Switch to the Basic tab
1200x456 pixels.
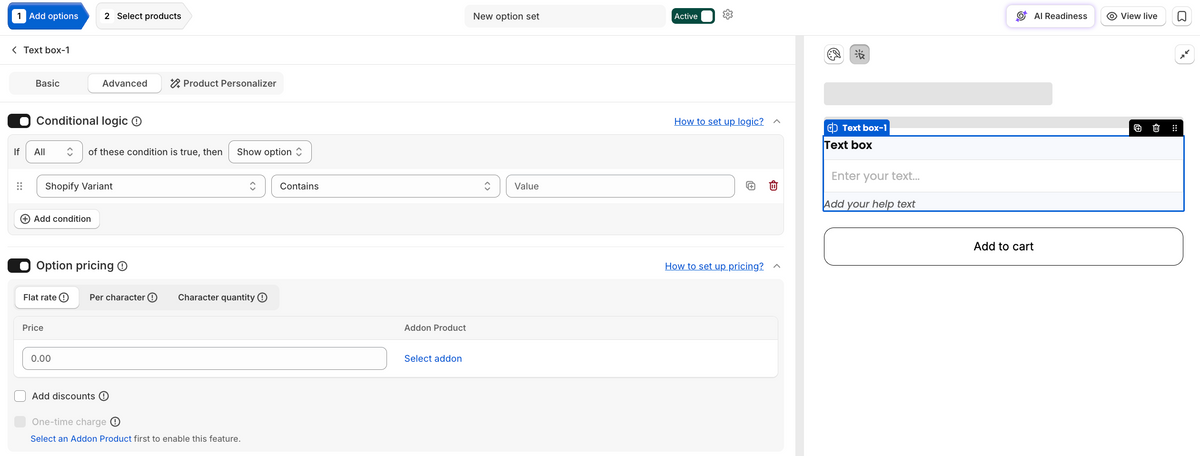click(47, 83)
